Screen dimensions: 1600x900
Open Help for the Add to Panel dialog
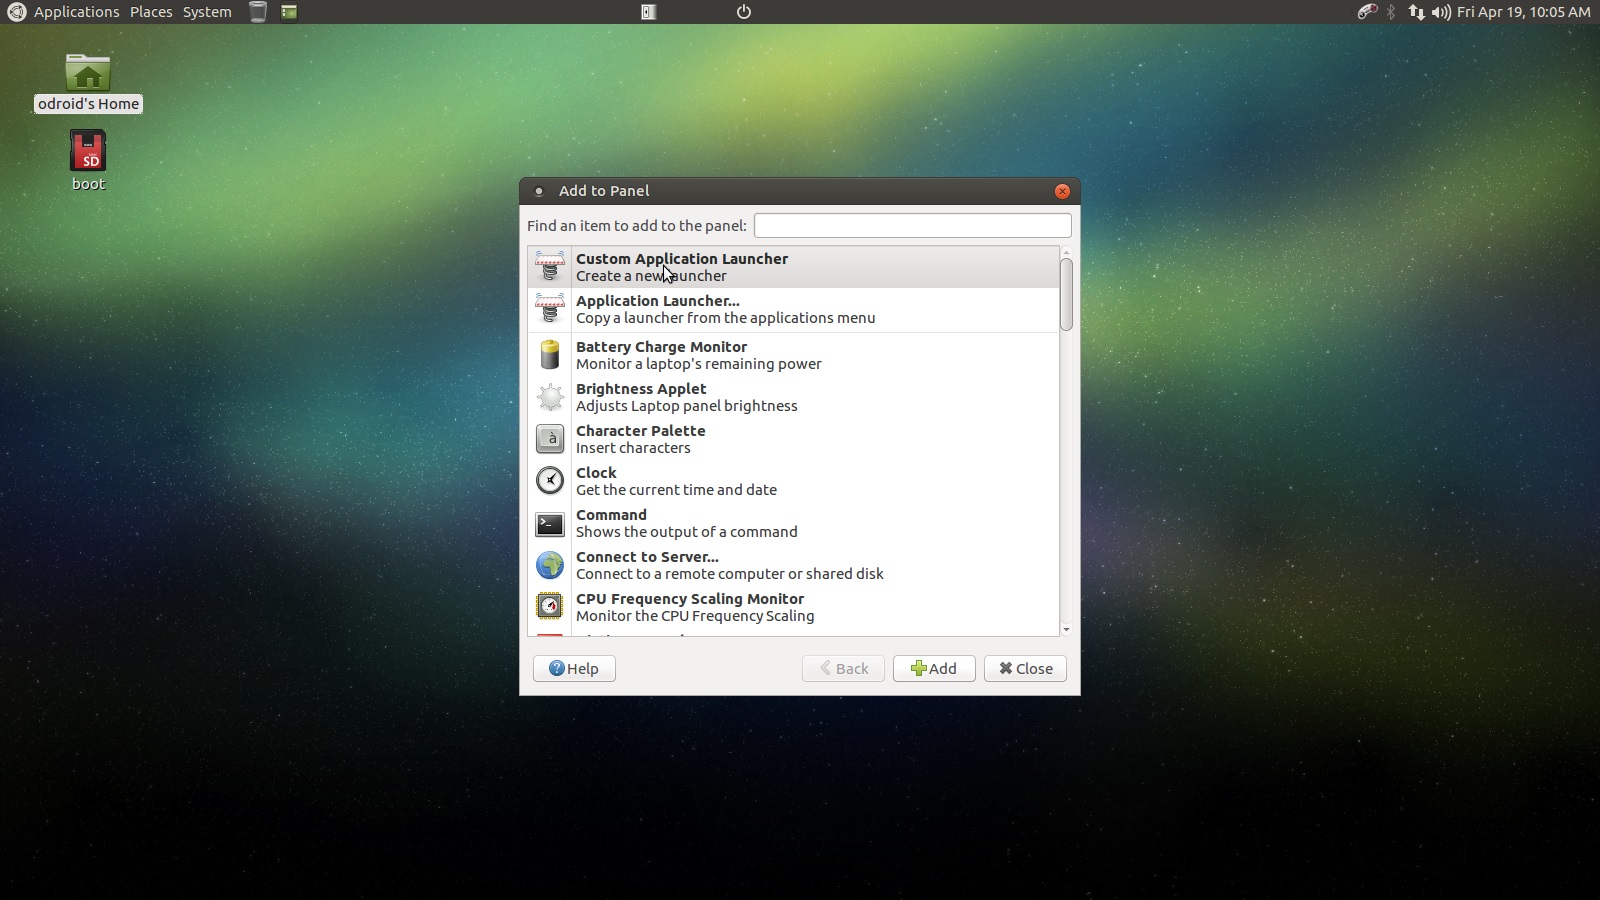pyautogui.click(x=574, y=668)
